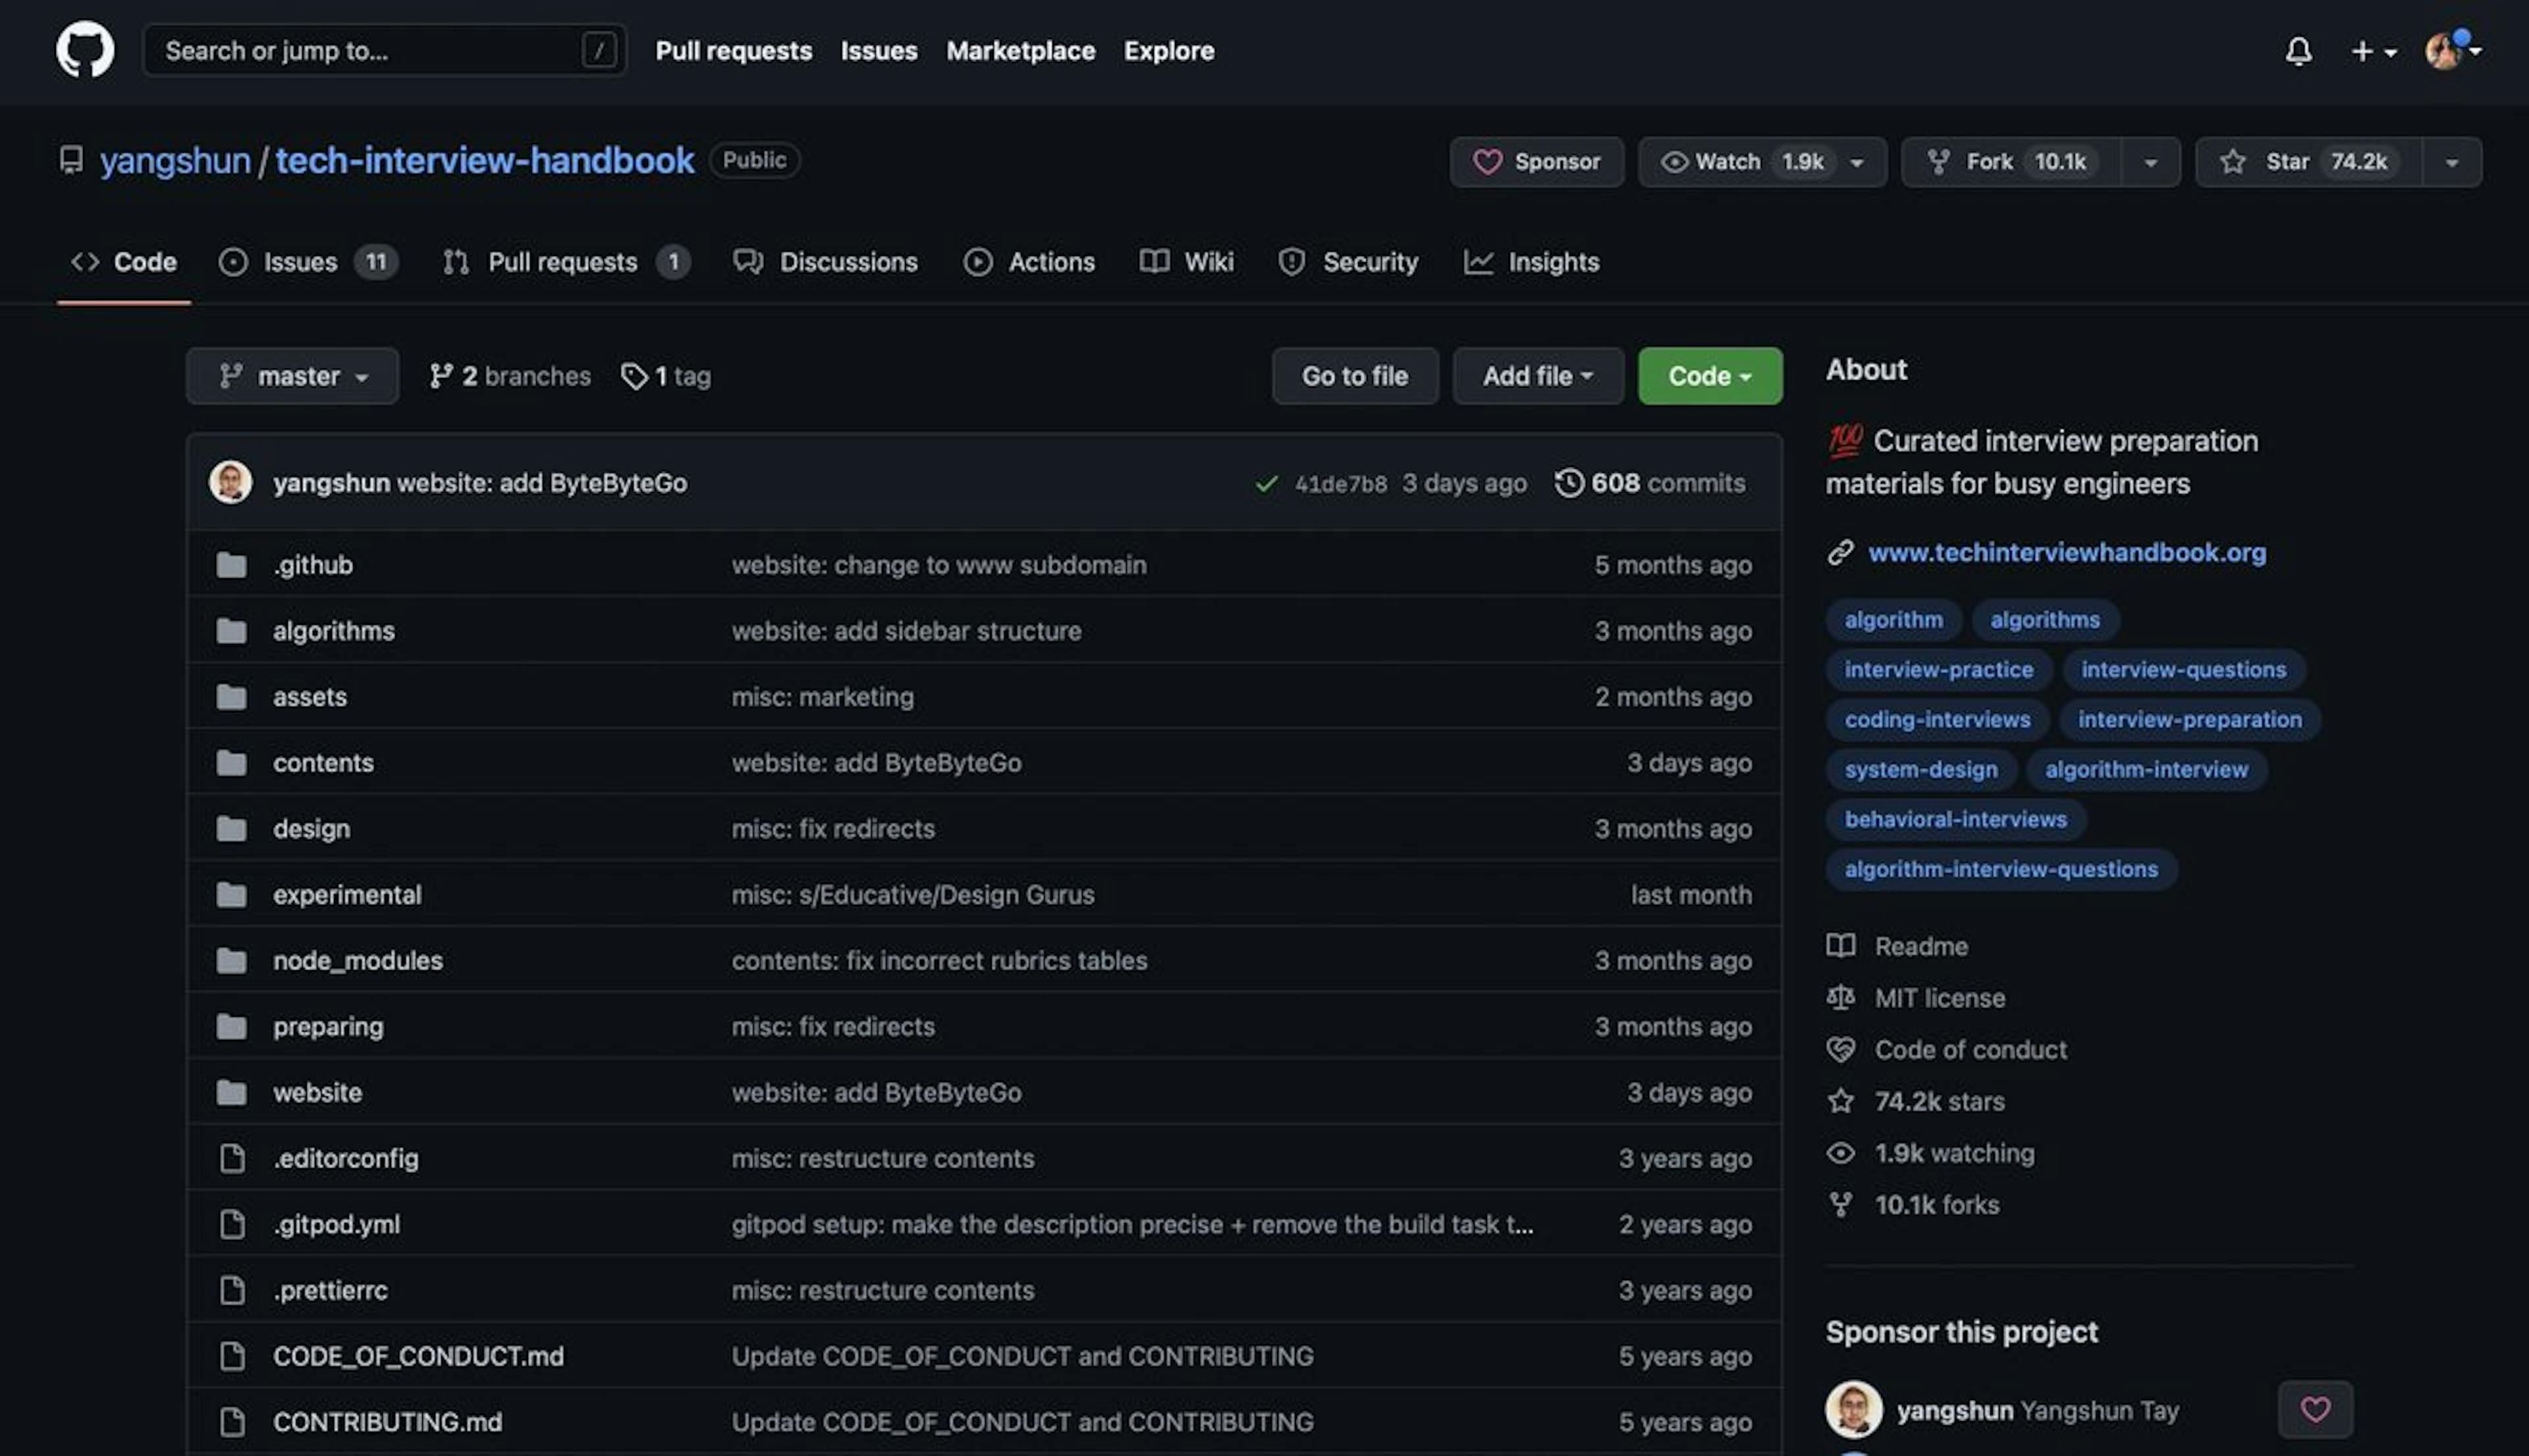Click the green check status icon
The width and height of the screenshot is (2529, 1456).
click(x=1266, y=484)
